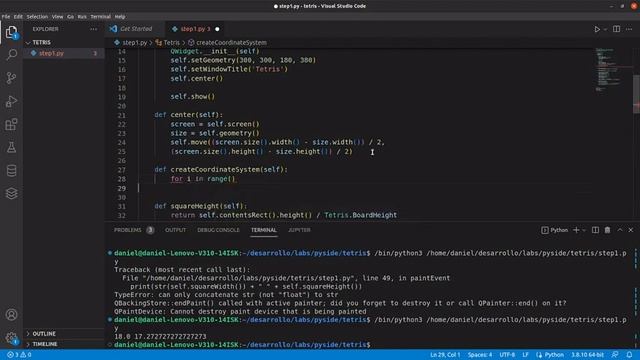Show the Jupyter panel tab
The width and height of the screenshot is (640, 360).
[299, 230]
